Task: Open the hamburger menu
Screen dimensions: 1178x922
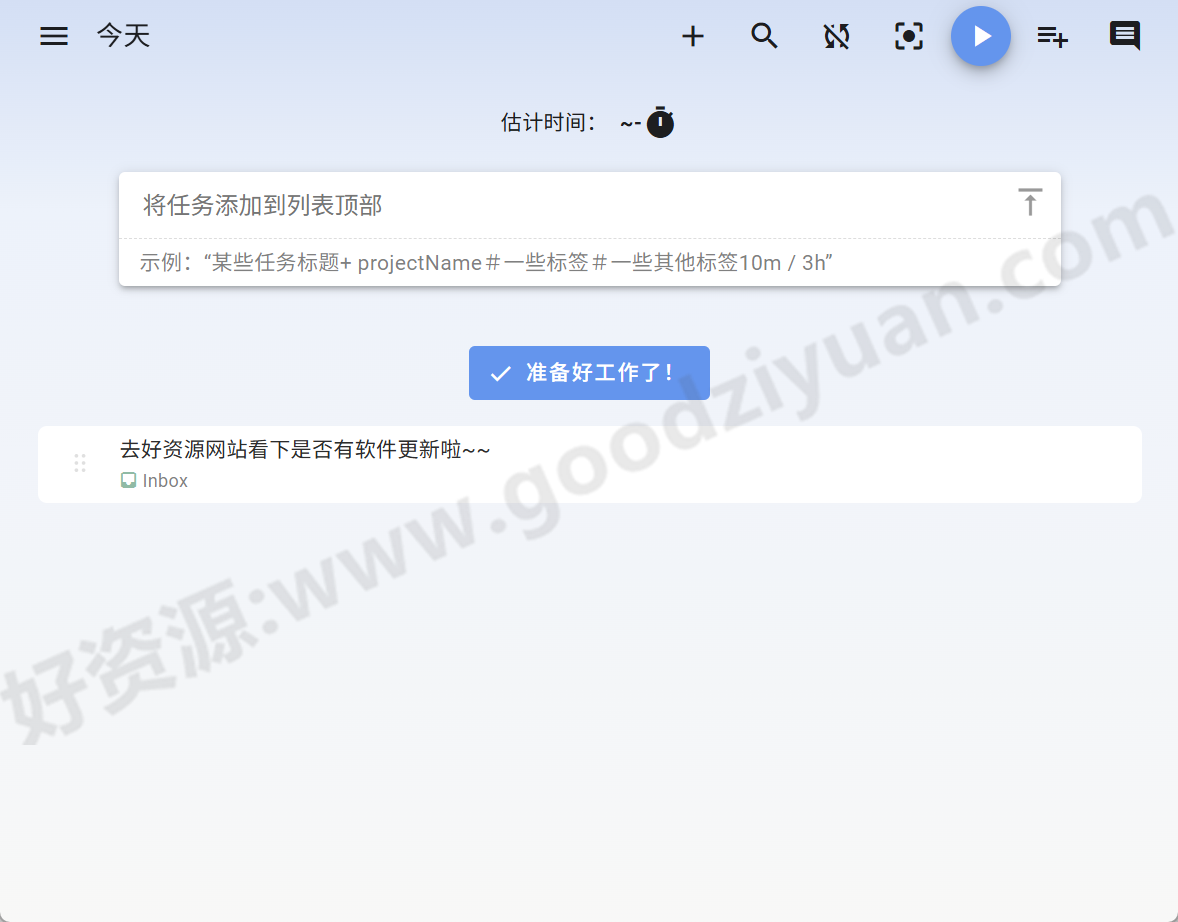Action: tap(53, 36)
